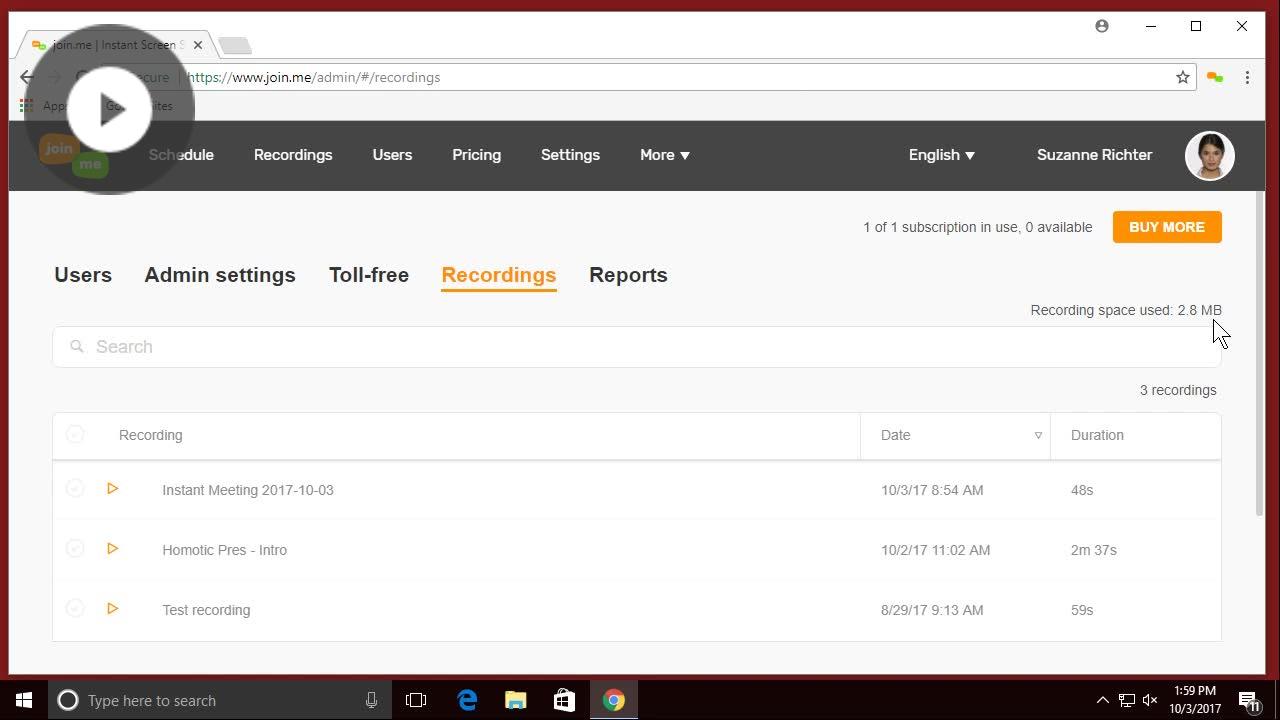
Task: Click the date 10/2/17 11:02 AM
Action: [x=936, y=550]
